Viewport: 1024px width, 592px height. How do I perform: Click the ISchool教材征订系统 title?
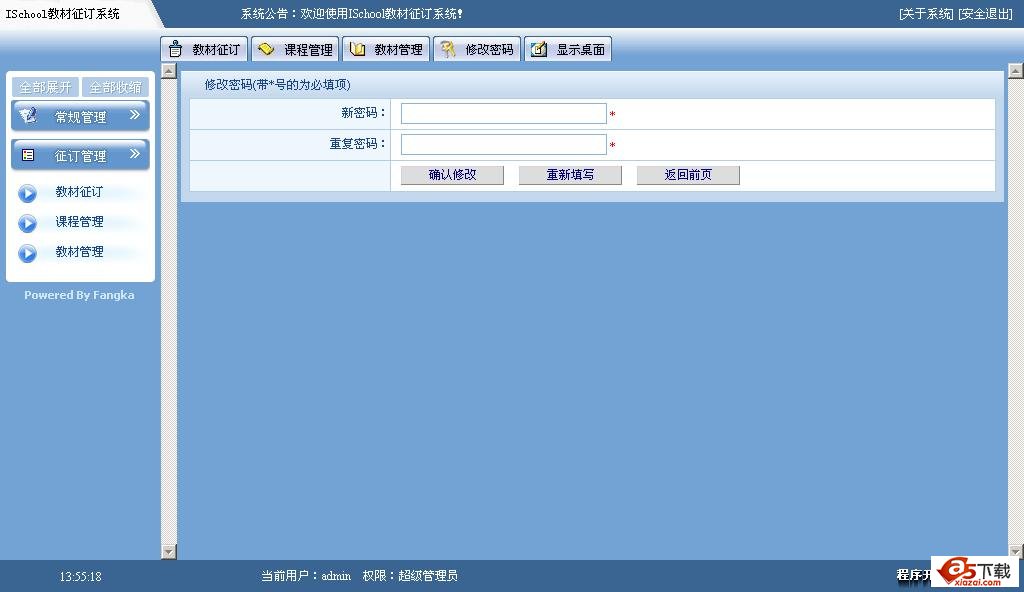point(63,14)
